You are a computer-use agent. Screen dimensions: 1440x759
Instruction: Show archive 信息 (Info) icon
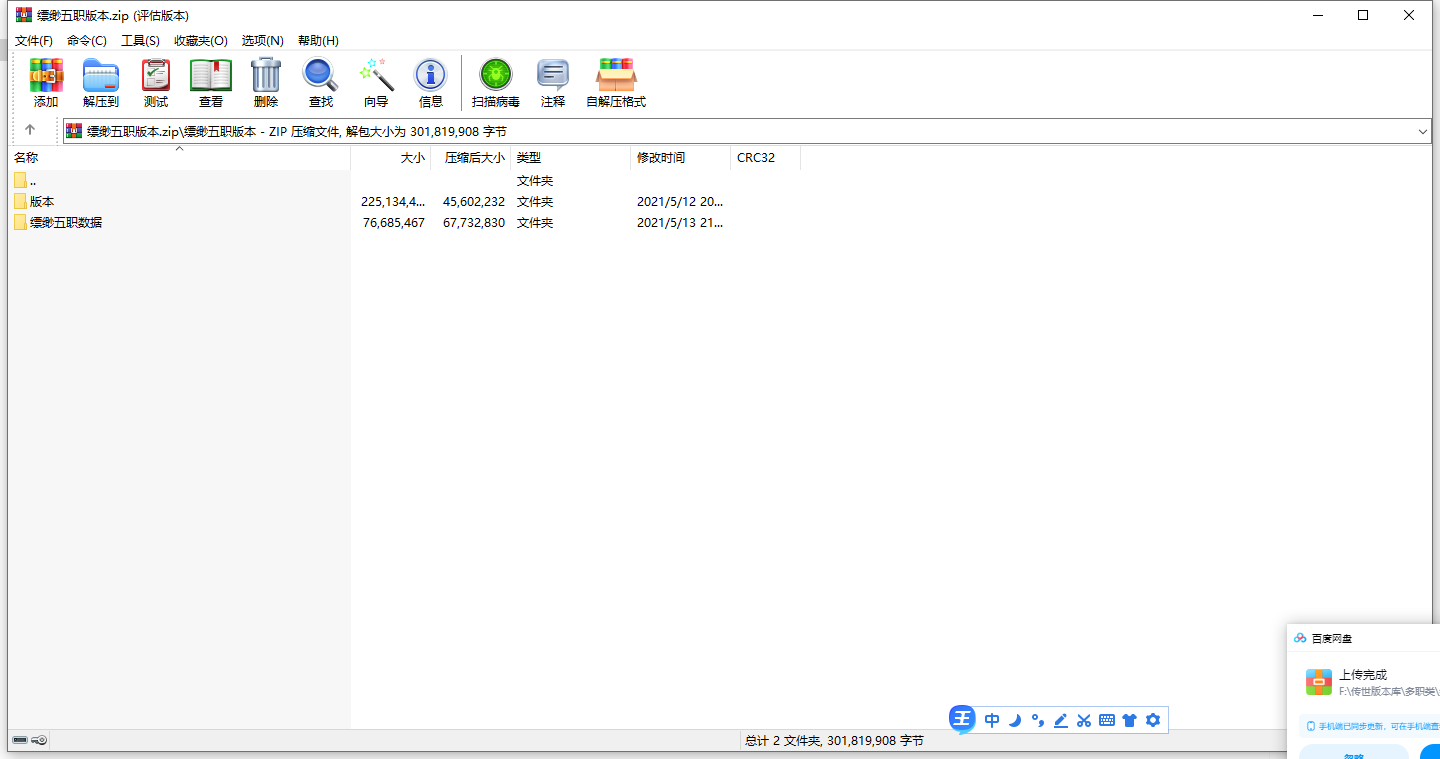[x=431, y=82]
